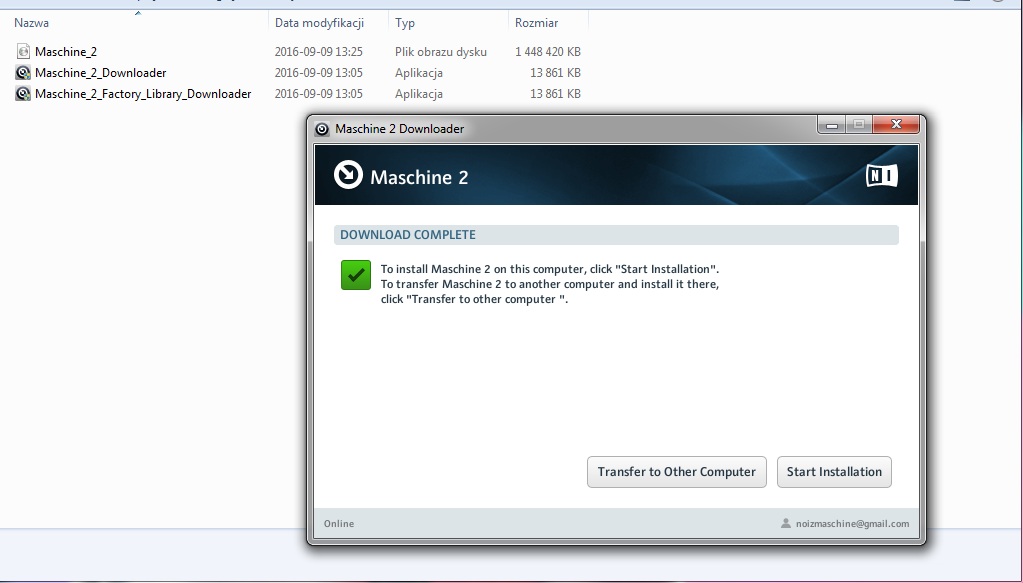
Task: Click the Maschine 2 download arrow logo
Action: 348,175
